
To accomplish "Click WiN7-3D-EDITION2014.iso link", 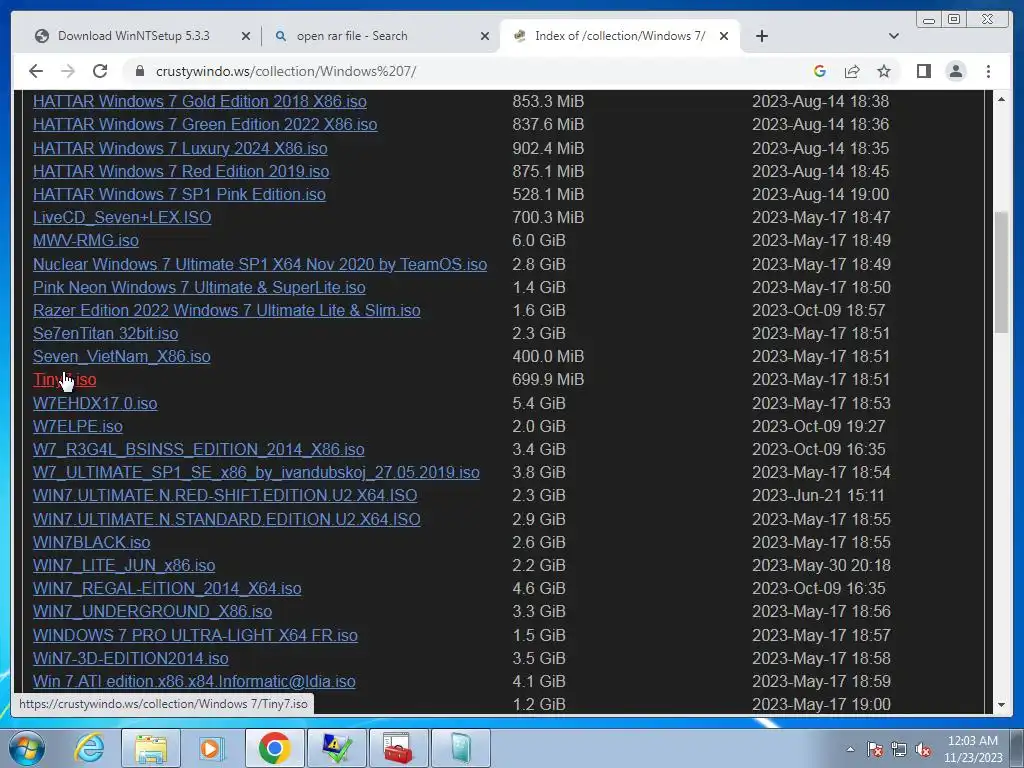I will [x=131, y=658].
